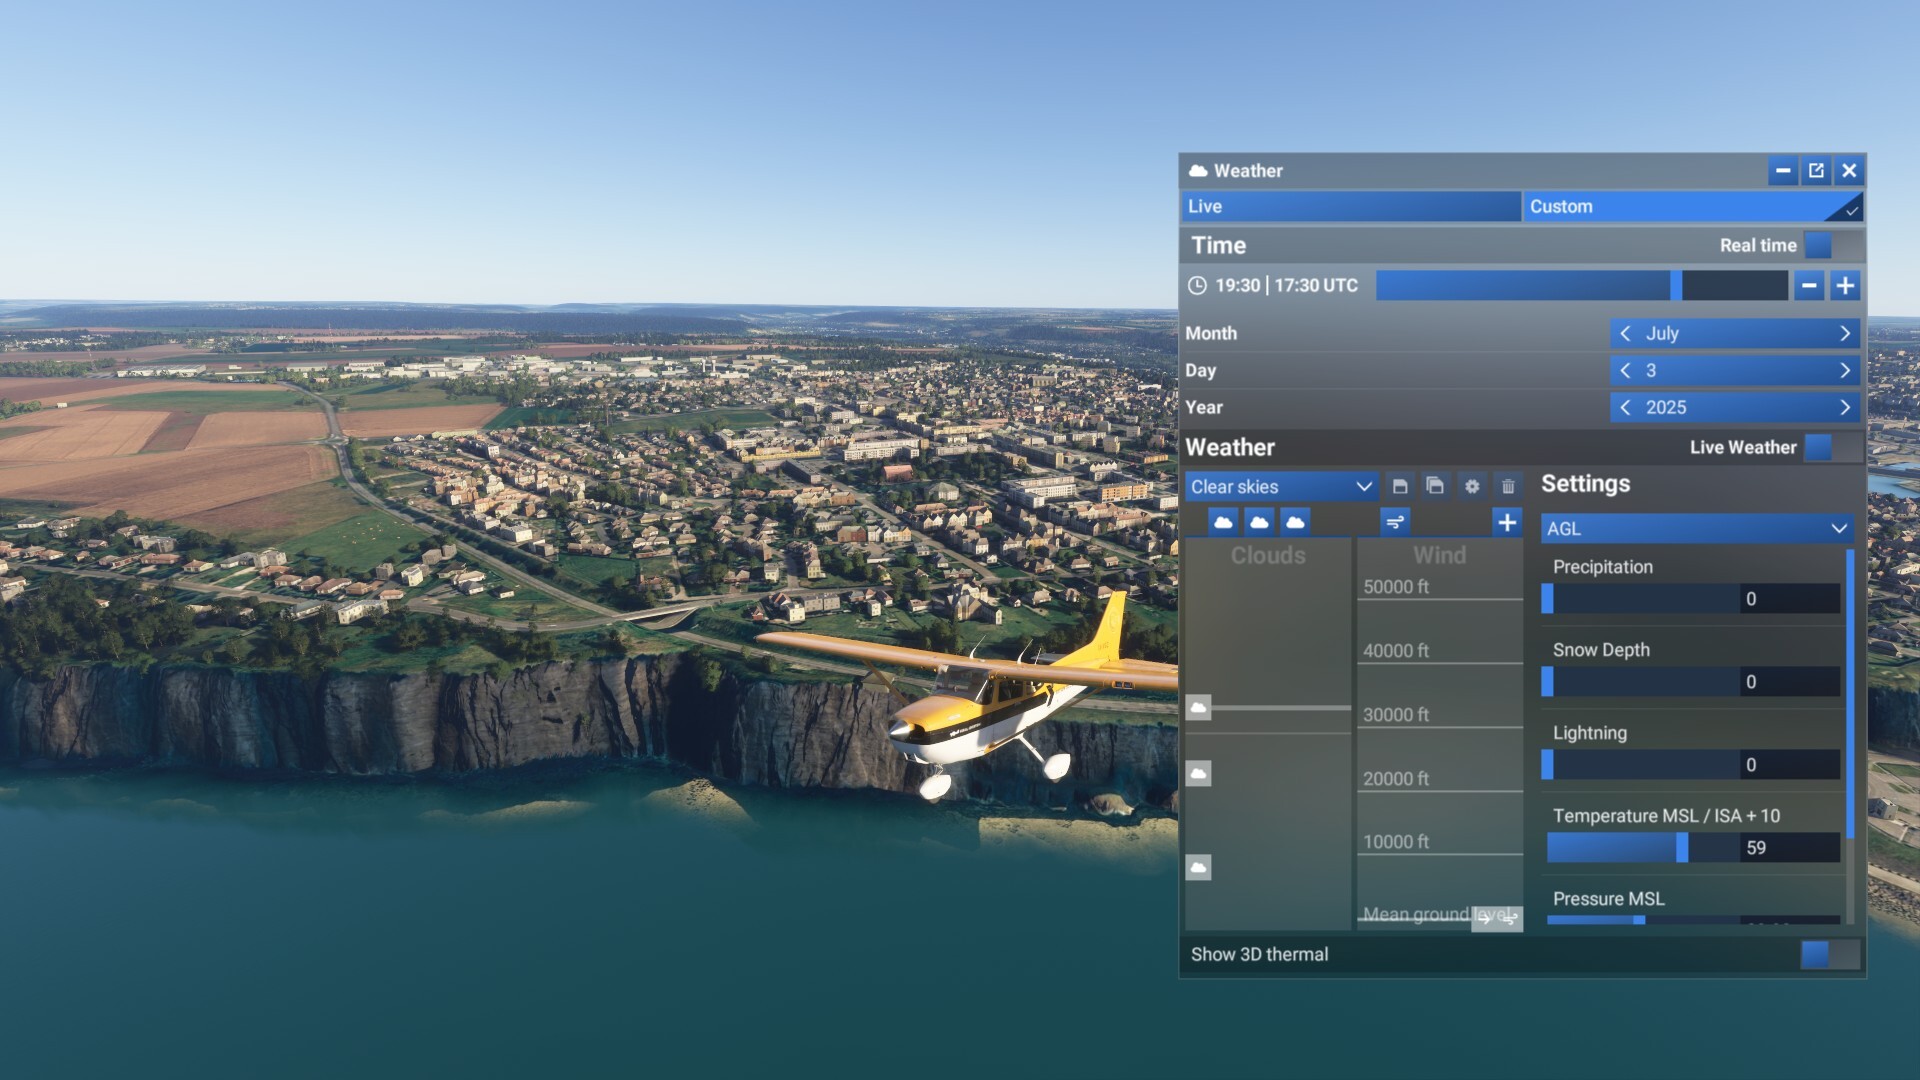
Task: Delete preset with trash icon
Action: point(1508,486)
